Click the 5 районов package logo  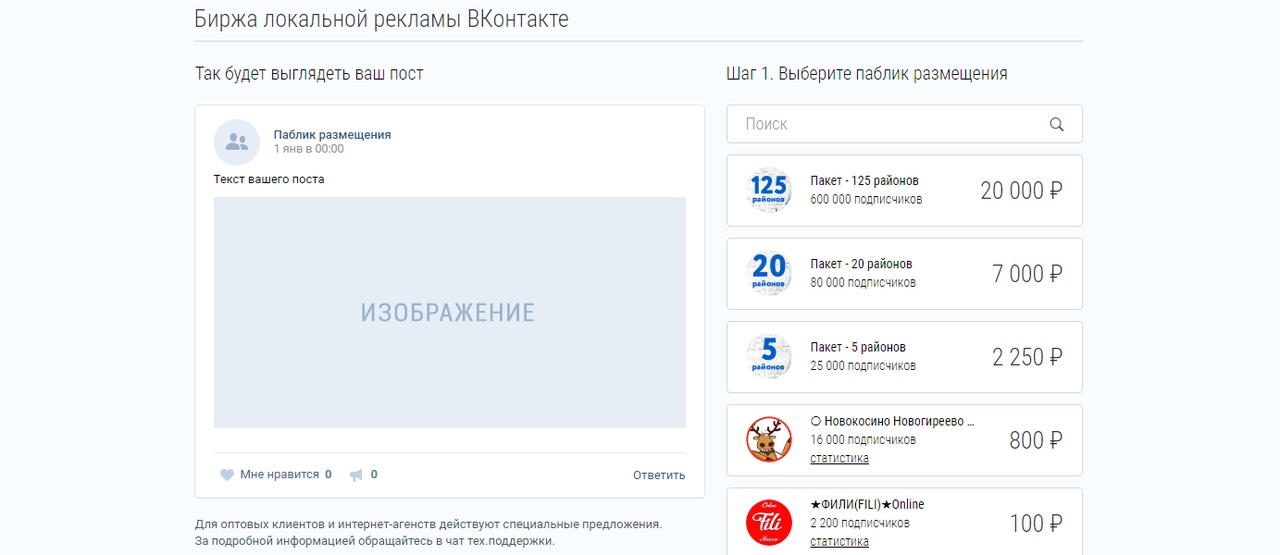(x=769, y=356)
